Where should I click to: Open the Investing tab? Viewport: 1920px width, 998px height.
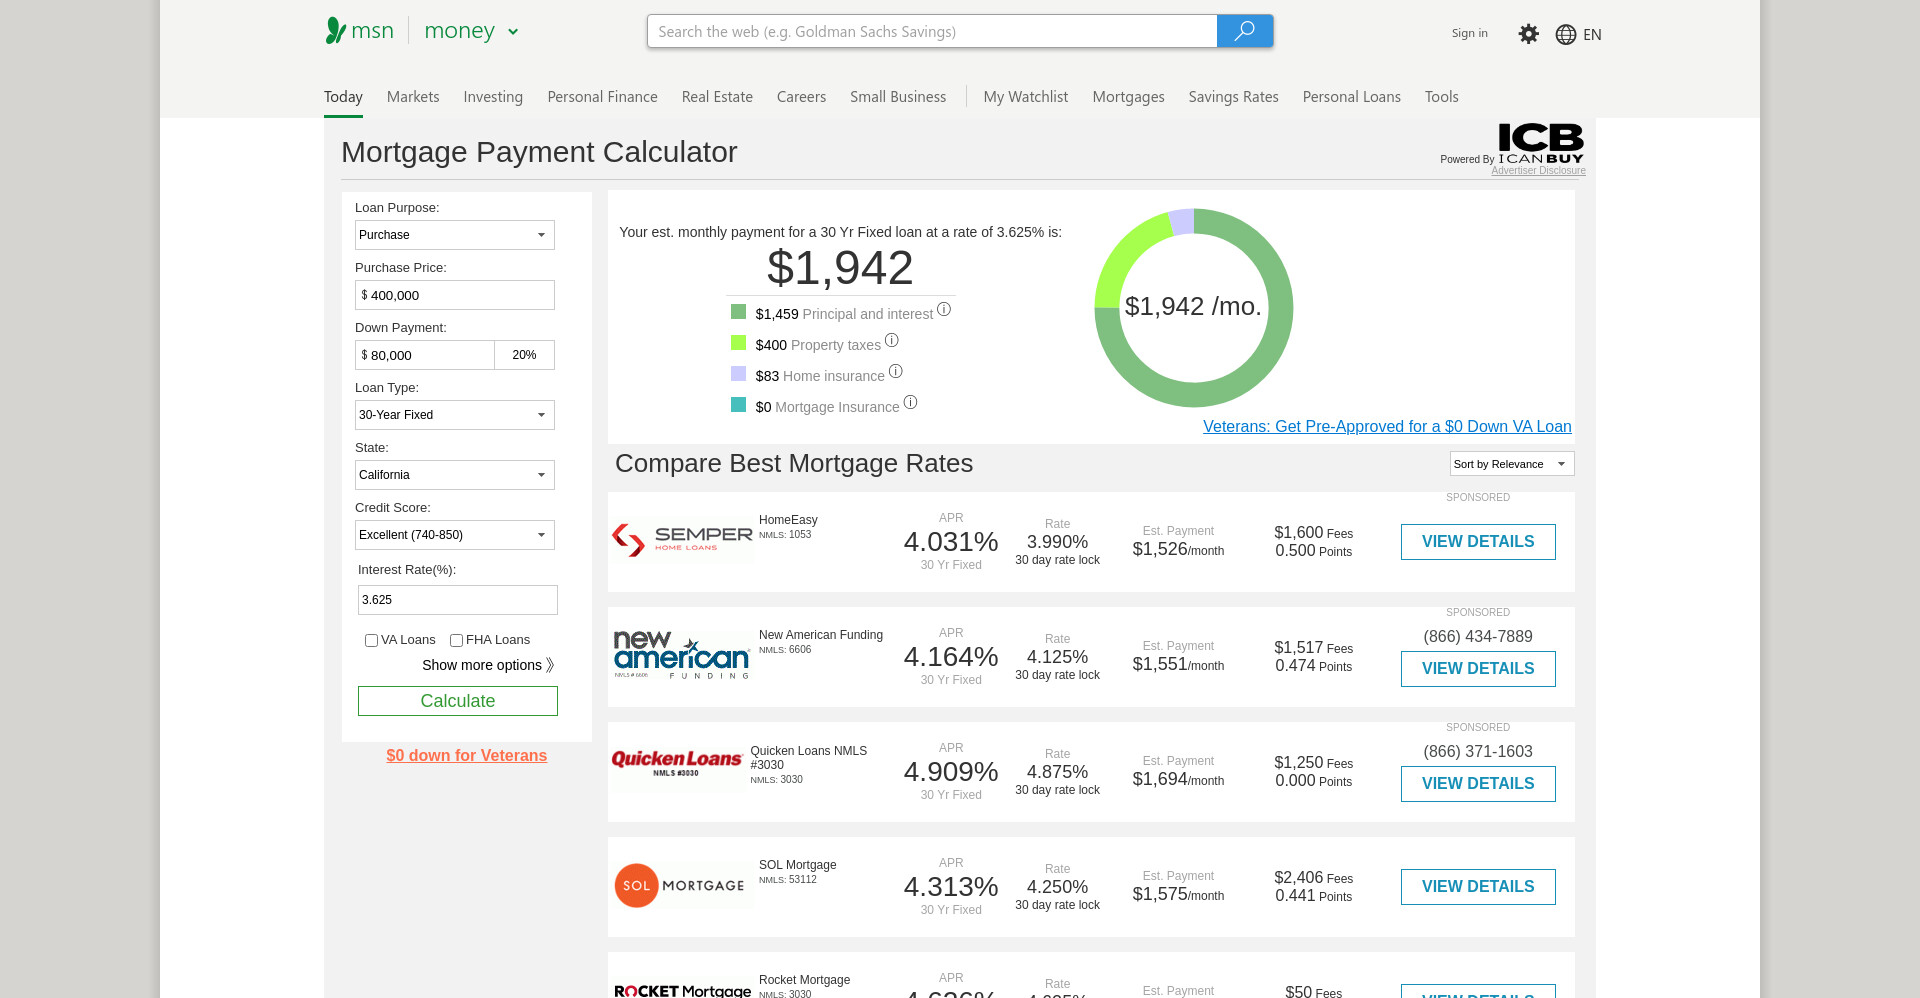pos(493,97)
